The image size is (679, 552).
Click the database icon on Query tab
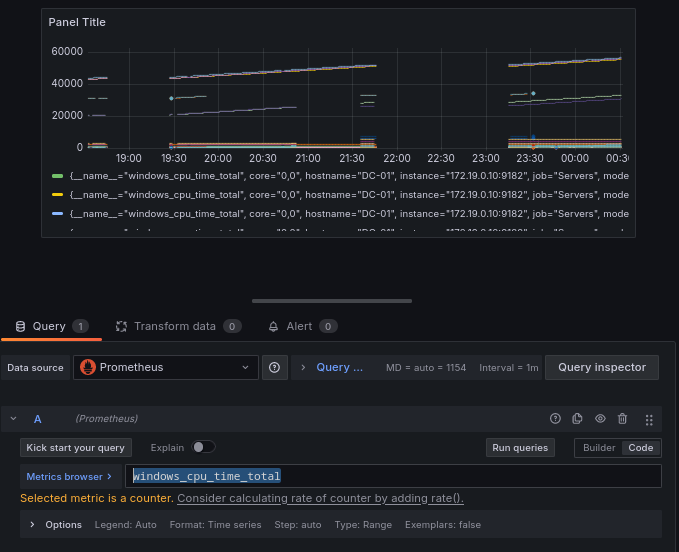20,326
